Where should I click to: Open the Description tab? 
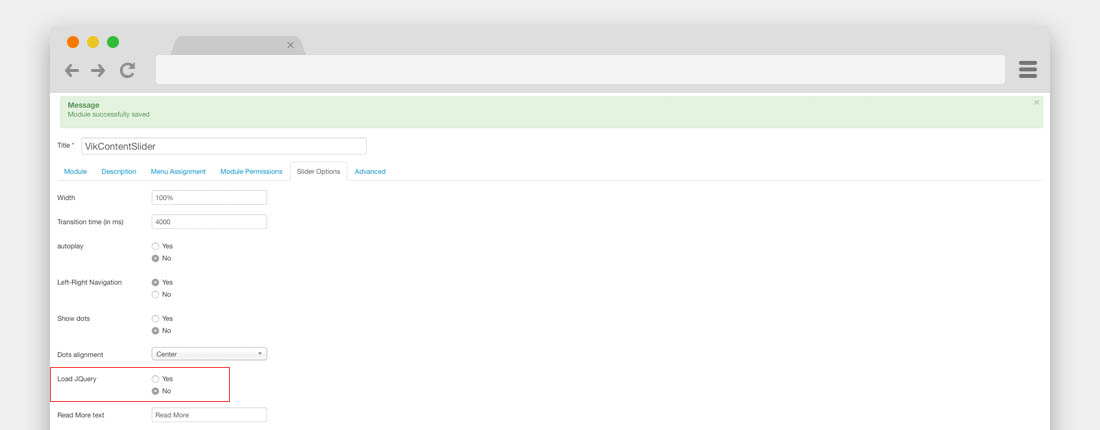(118, 172)
